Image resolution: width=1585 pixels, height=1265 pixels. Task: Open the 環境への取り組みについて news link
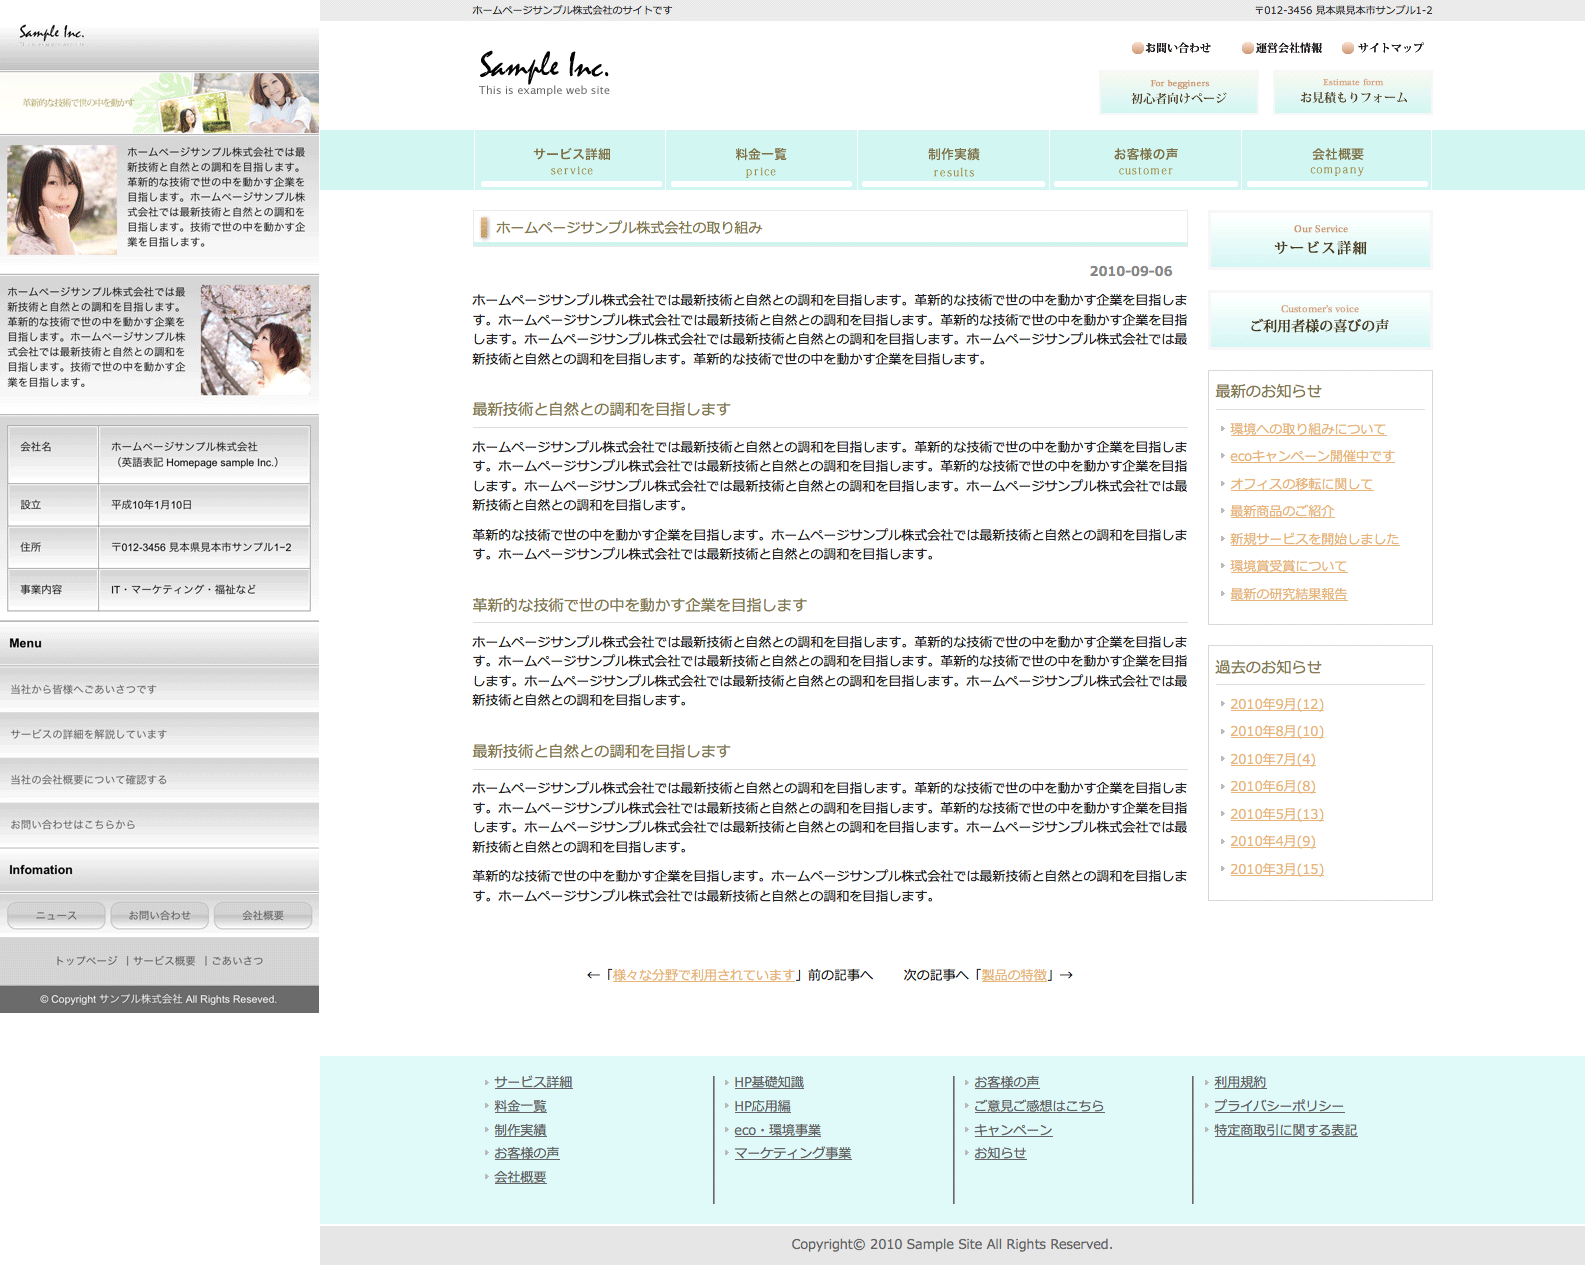1307,429
